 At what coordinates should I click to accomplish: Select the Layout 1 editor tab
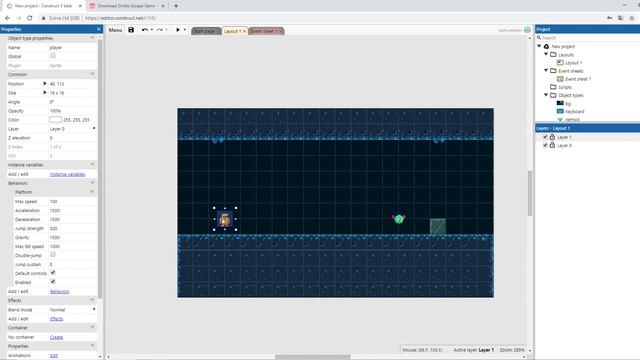coord(235,31)
